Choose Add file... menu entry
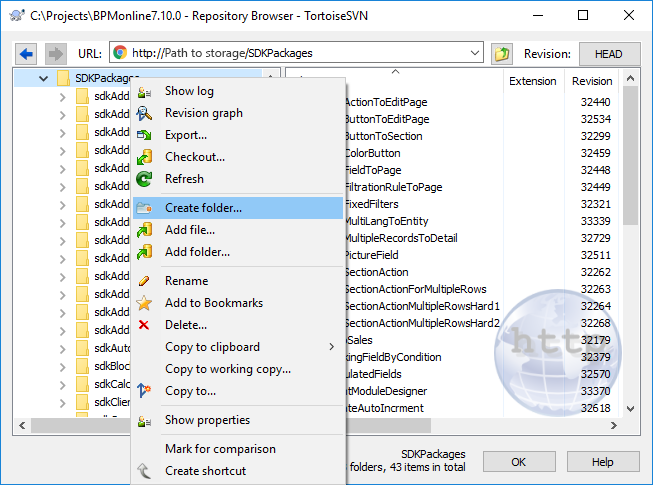This screenshot has width=653, height=485. tap(190, 230)
